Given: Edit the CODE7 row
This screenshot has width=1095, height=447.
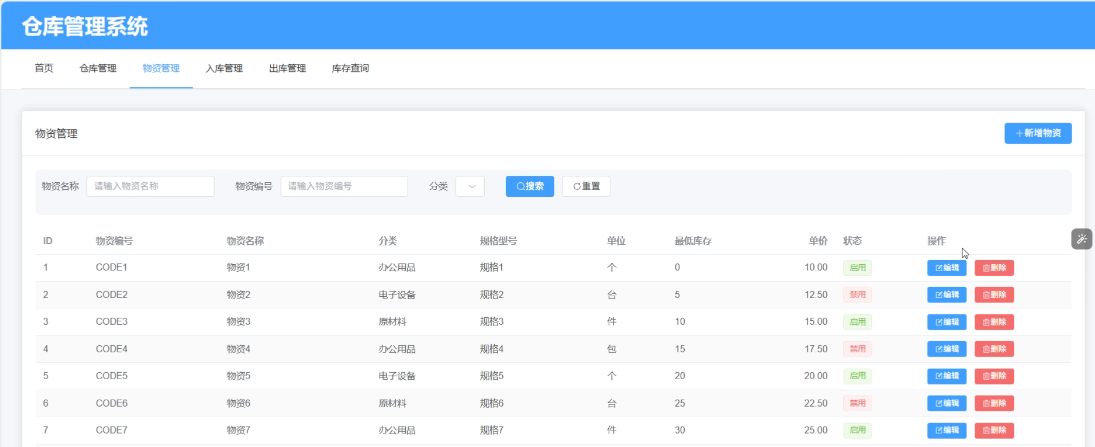Looking at the screenshot, I should 947,430.
